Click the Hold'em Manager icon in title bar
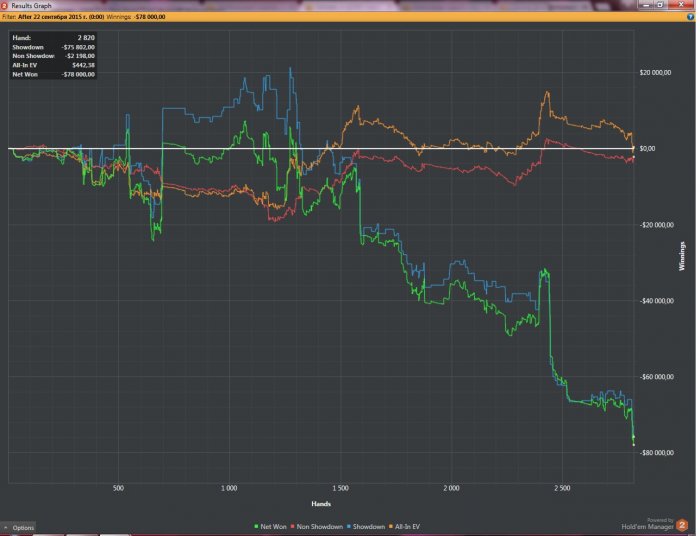This screenshot has width=700, height=536. [x=5, y=5]
